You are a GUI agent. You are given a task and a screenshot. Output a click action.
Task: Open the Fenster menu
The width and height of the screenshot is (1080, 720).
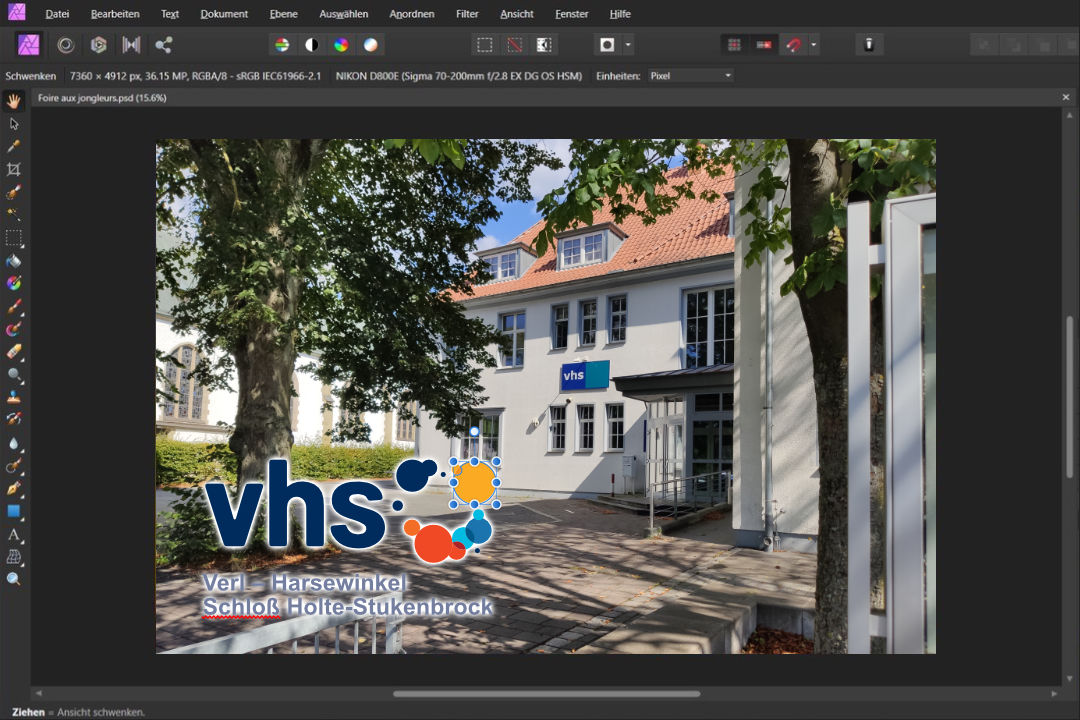point(572,14)
